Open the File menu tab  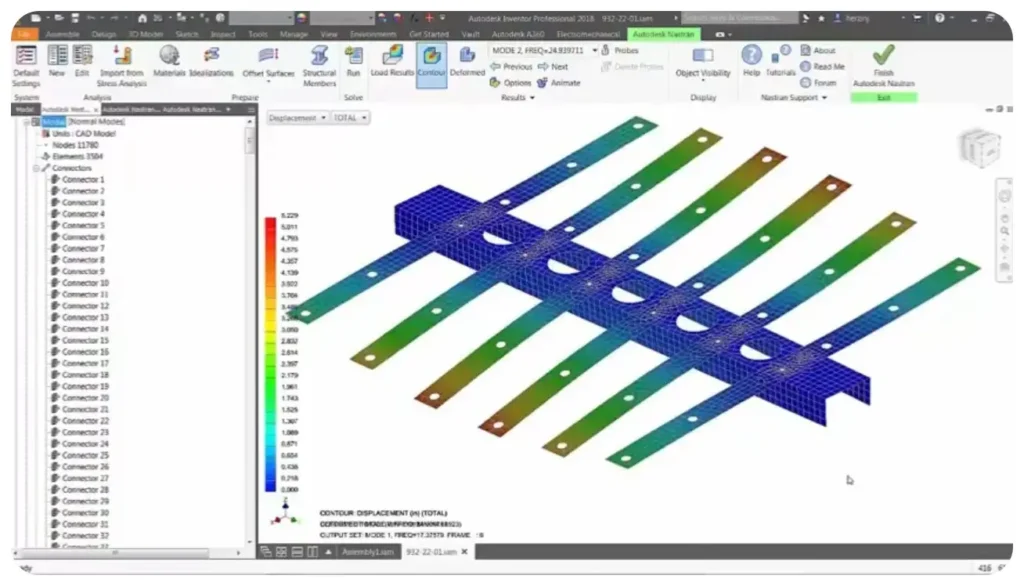(x=24, y=34)
